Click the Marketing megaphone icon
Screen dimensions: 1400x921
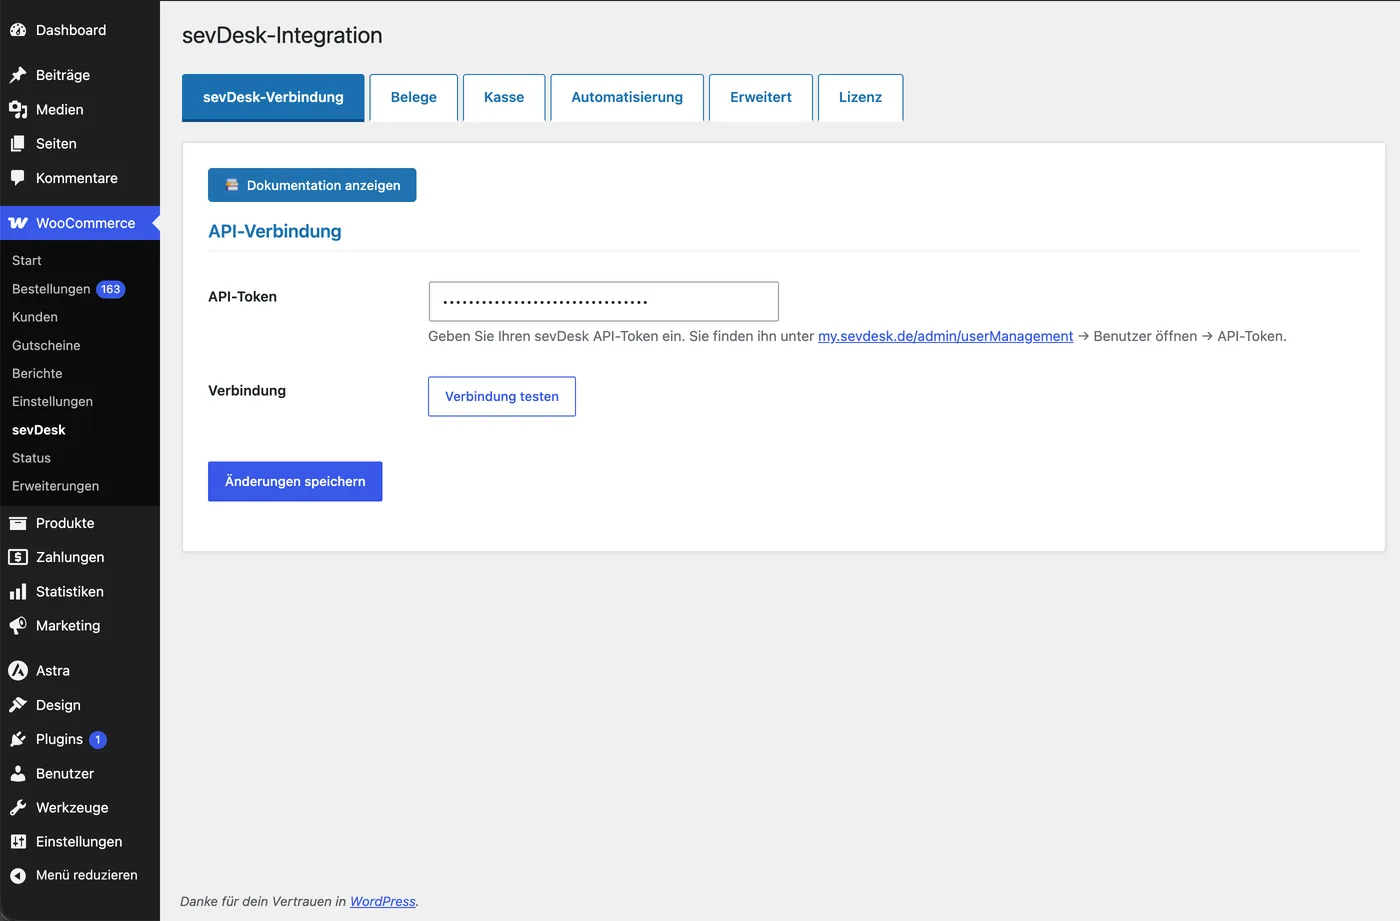click(18, 626)
